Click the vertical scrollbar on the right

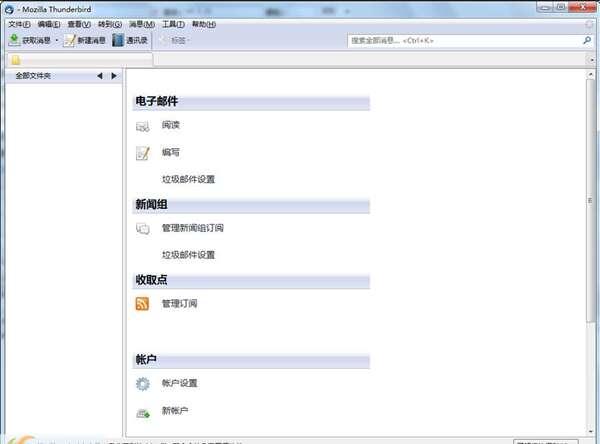593,200
